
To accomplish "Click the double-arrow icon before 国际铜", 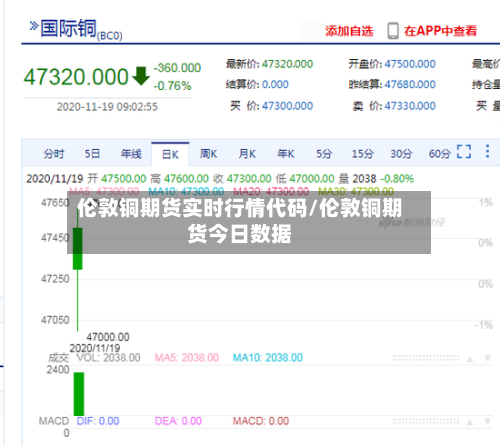I will [x=33, y=26].
